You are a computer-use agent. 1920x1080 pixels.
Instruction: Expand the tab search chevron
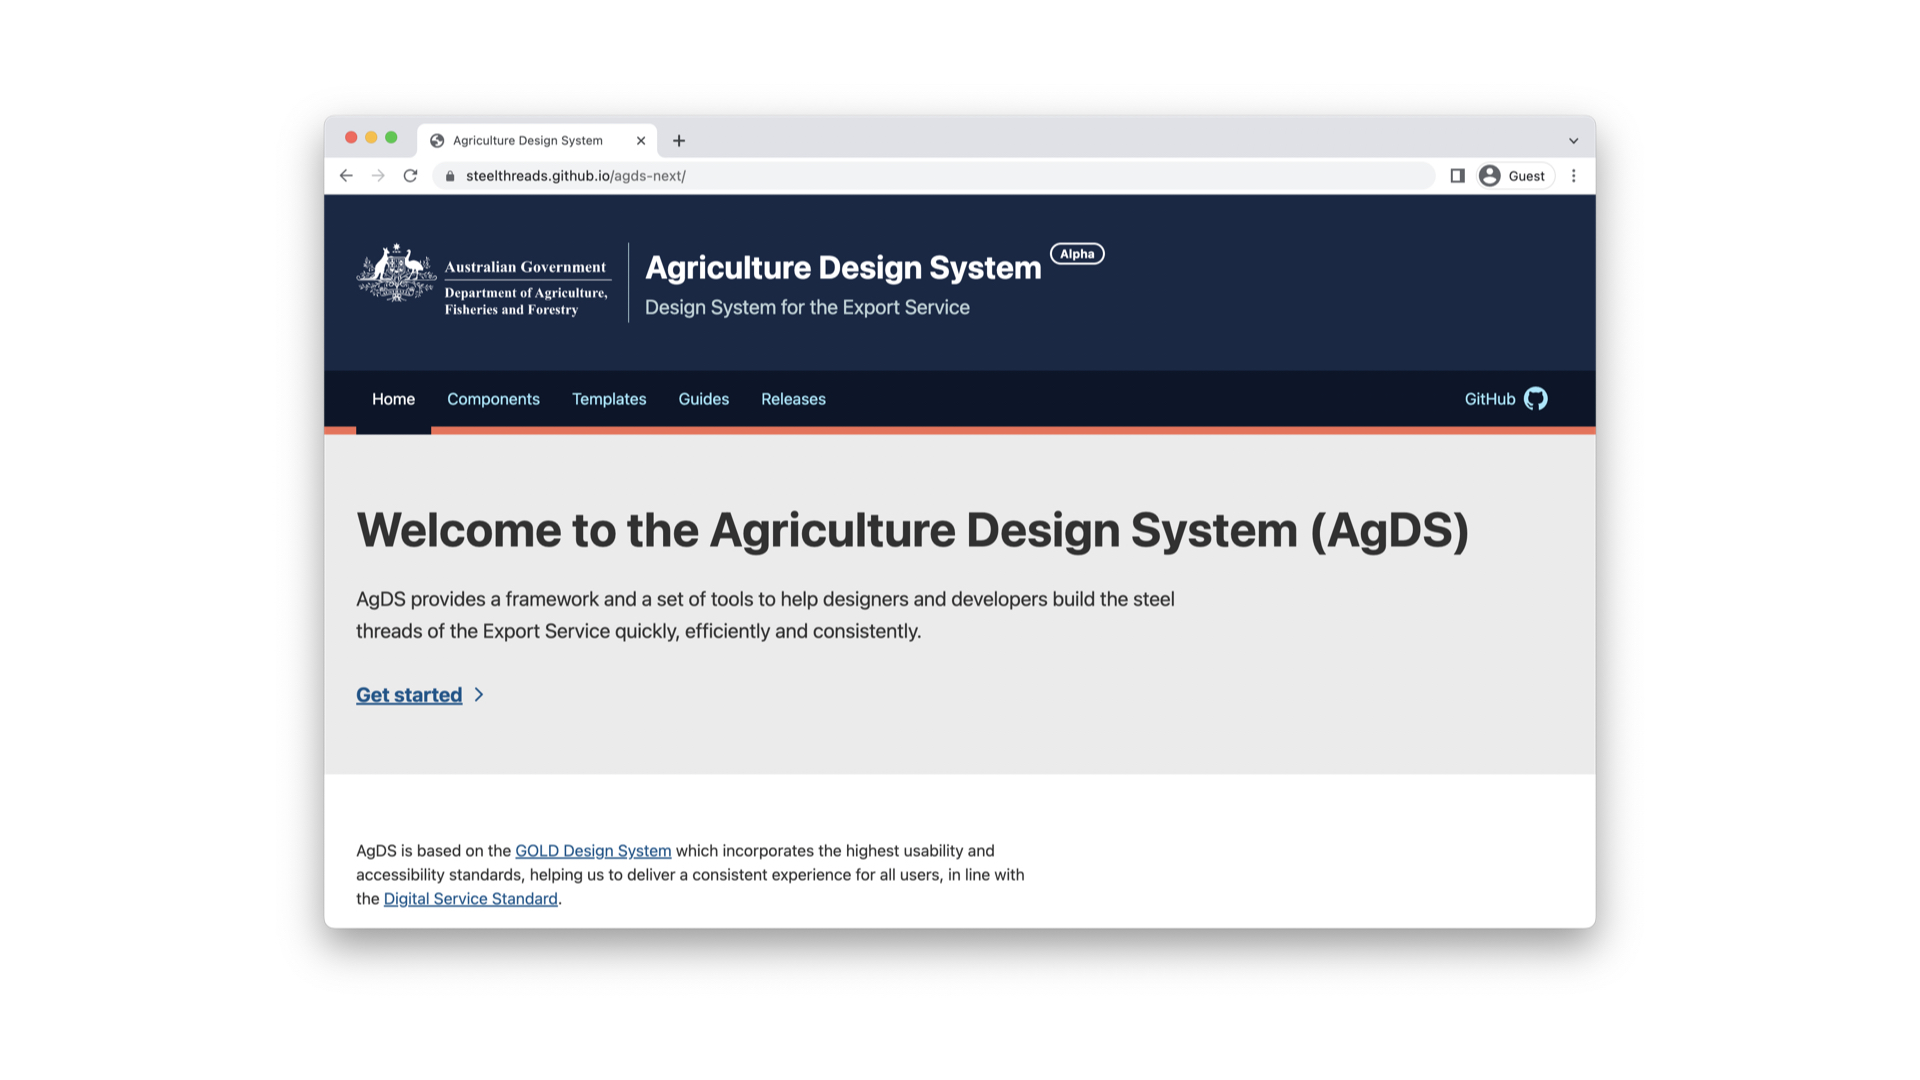click(1573, 141)
